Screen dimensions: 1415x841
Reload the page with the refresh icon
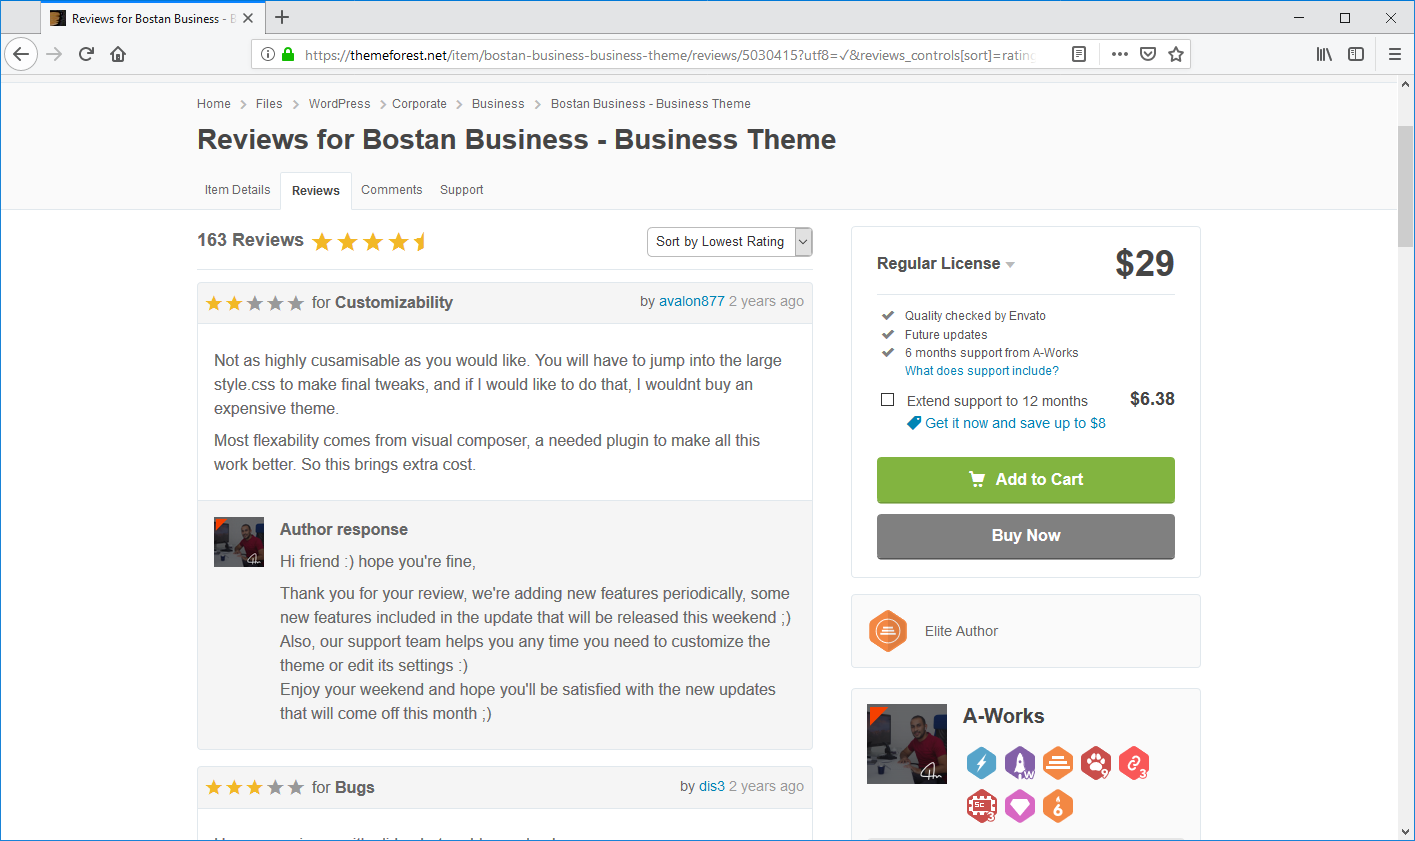click(x=86, y=54)
